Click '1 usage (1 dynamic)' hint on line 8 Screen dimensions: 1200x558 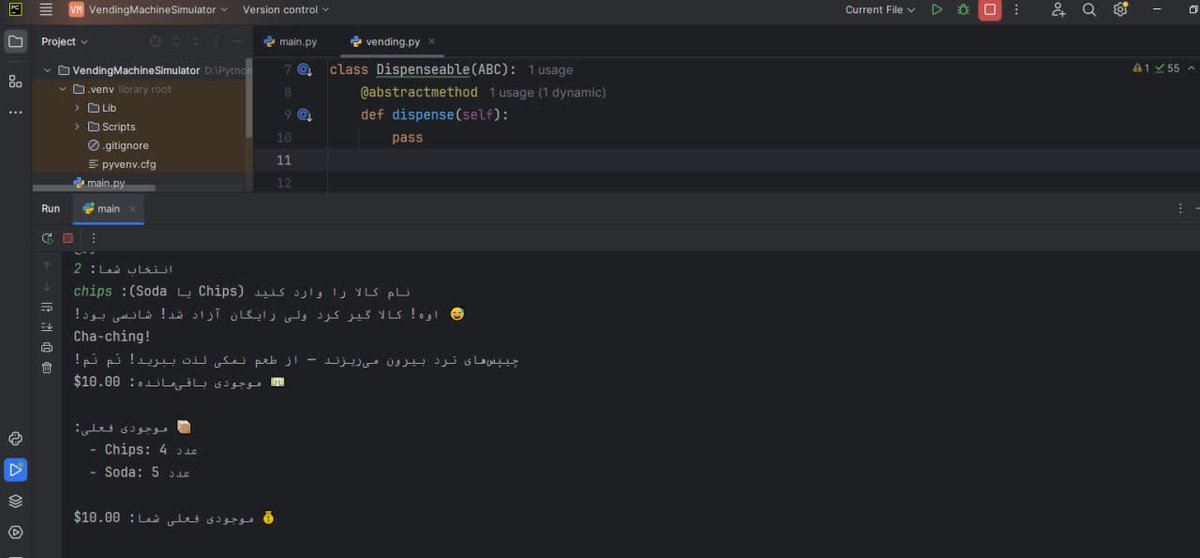coord(548,92)
